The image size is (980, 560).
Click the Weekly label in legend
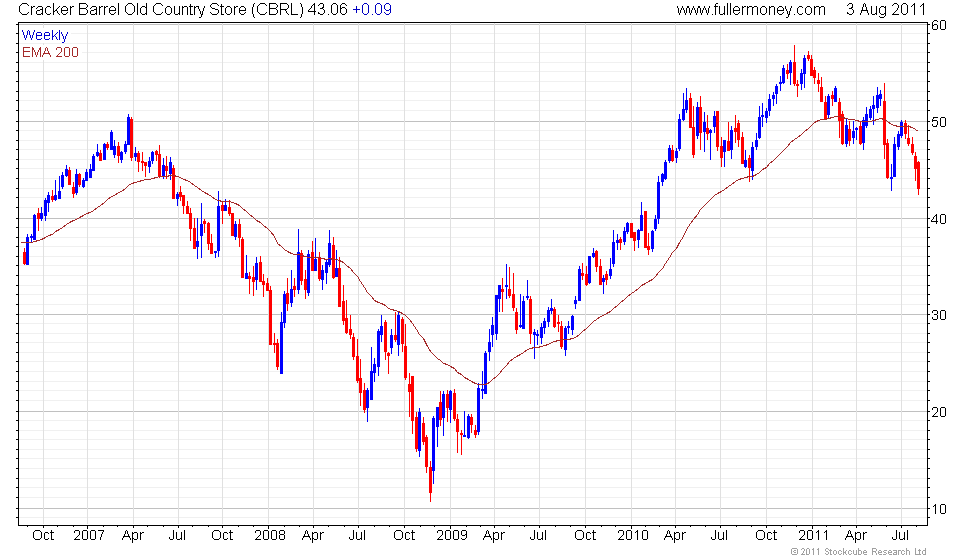[44, 36]
